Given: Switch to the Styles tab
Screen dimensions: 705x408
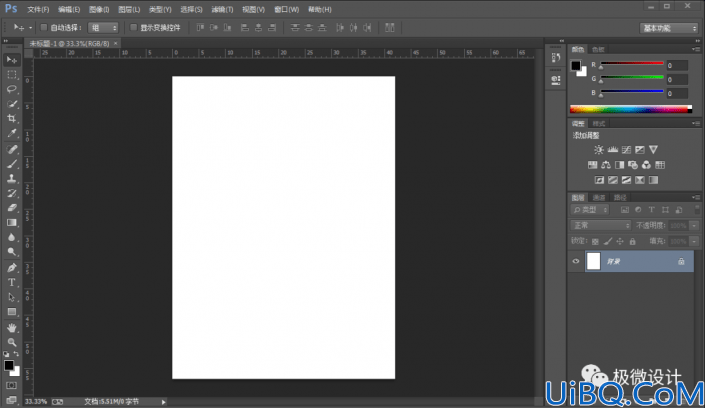Looking at the screenshot, I should coord(598,124).
